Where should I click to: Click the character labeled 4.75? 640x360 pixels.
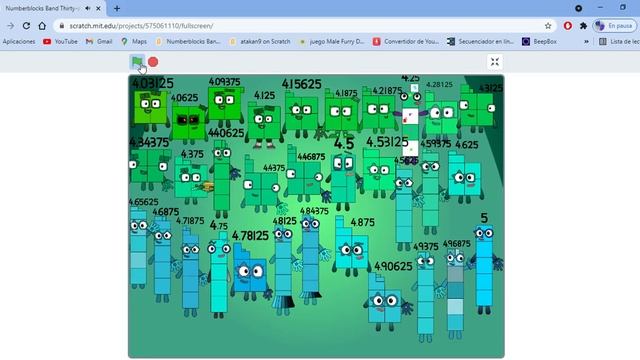[219, 275]
